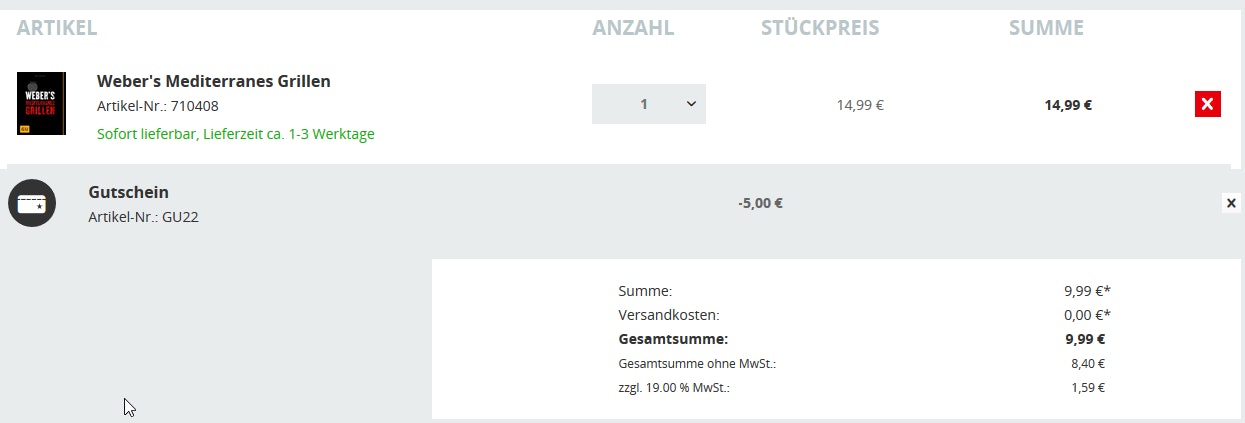Remove Weber's Mediterranes Grillen with red X
The height and width of the screenshot is (423, 1245).
pyautogui.click(x=1207, y=104)
